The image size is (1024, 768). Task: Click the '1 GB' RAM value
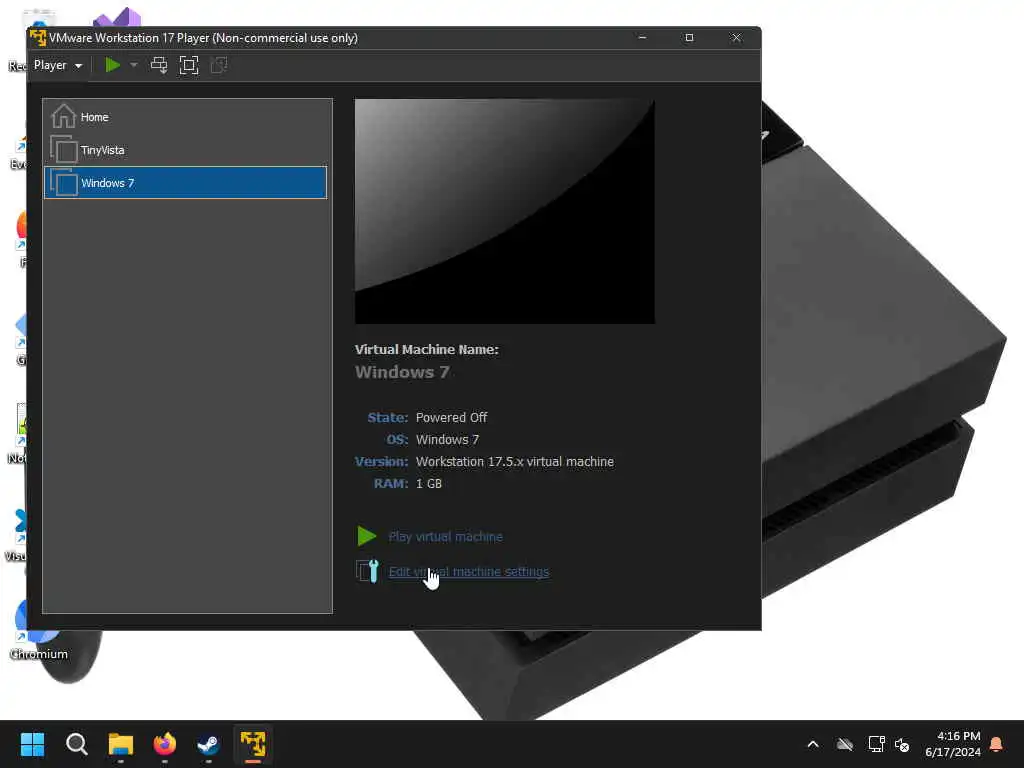pos(429,484)
